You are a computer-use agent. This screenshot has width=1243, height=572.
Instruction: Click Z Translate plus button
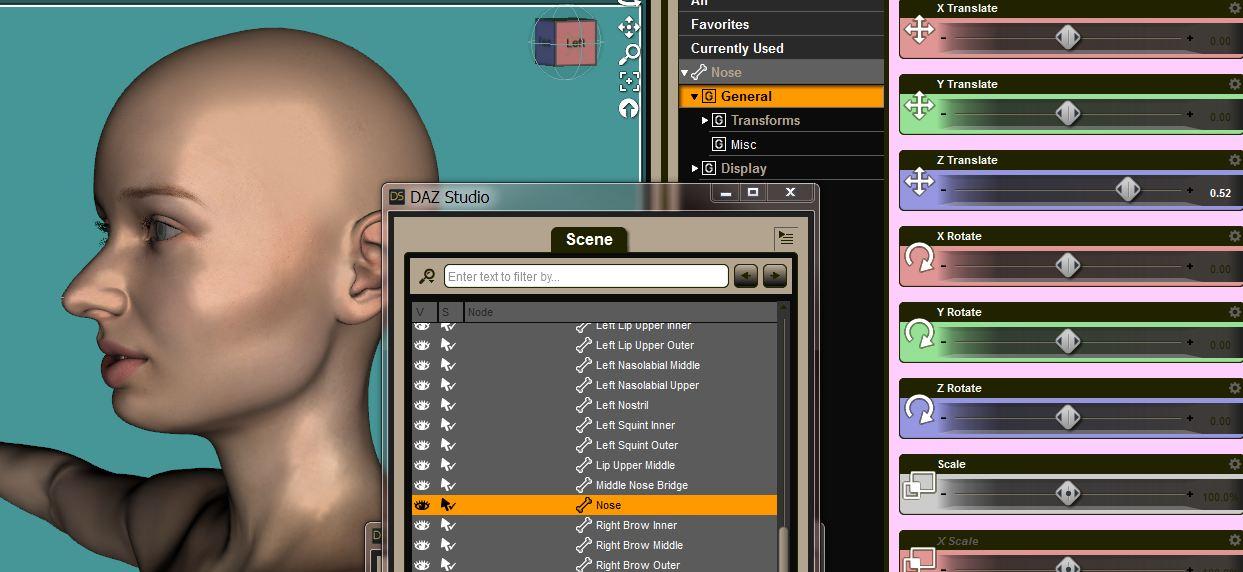1190,191
